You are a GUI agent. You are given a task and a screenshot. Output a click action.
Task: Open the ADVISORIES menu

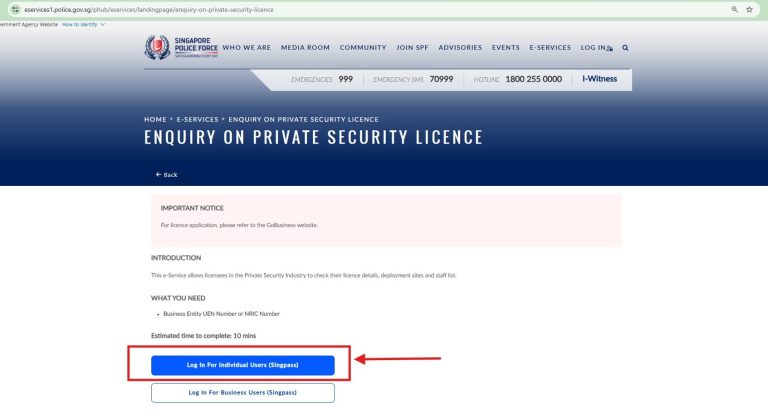[460, 48]
